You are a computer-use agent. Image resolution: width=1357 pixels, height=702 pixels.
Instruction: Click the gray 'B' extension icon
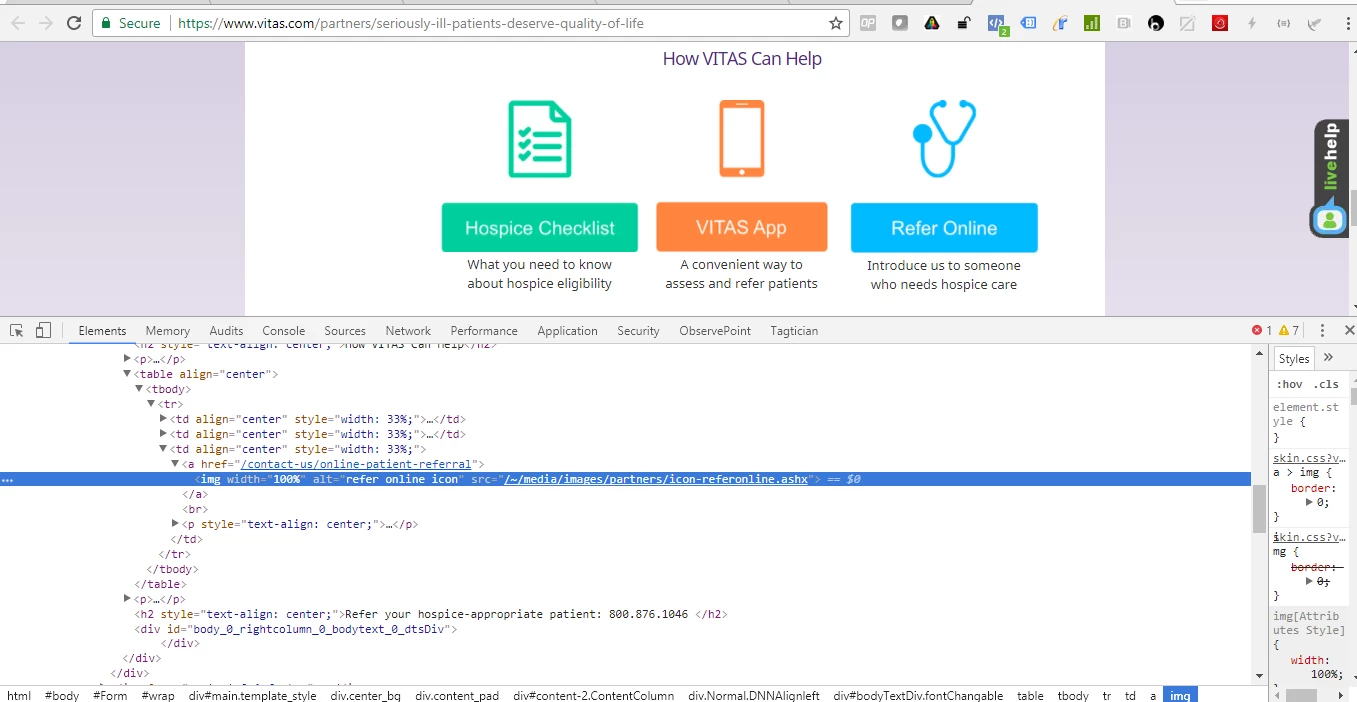[1124, 23]
